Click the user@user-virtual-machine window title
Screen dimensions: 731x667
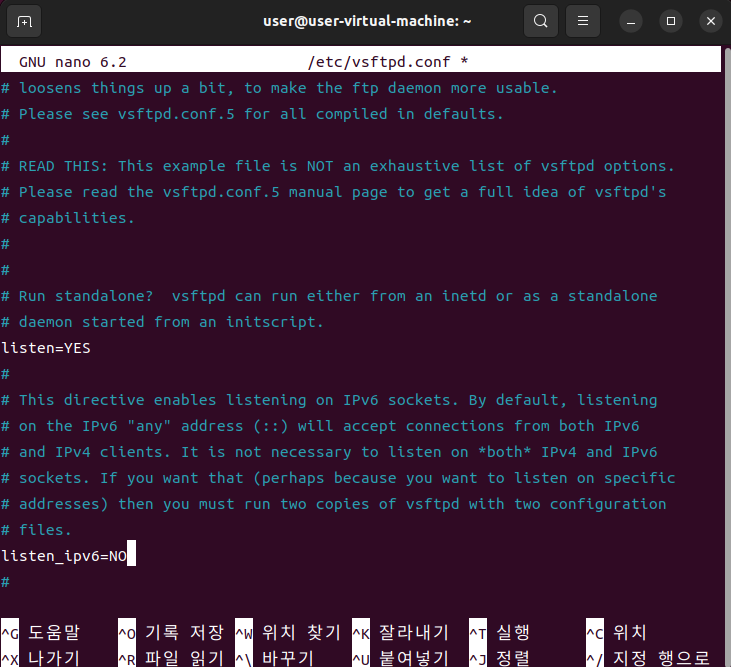[367, 21]
